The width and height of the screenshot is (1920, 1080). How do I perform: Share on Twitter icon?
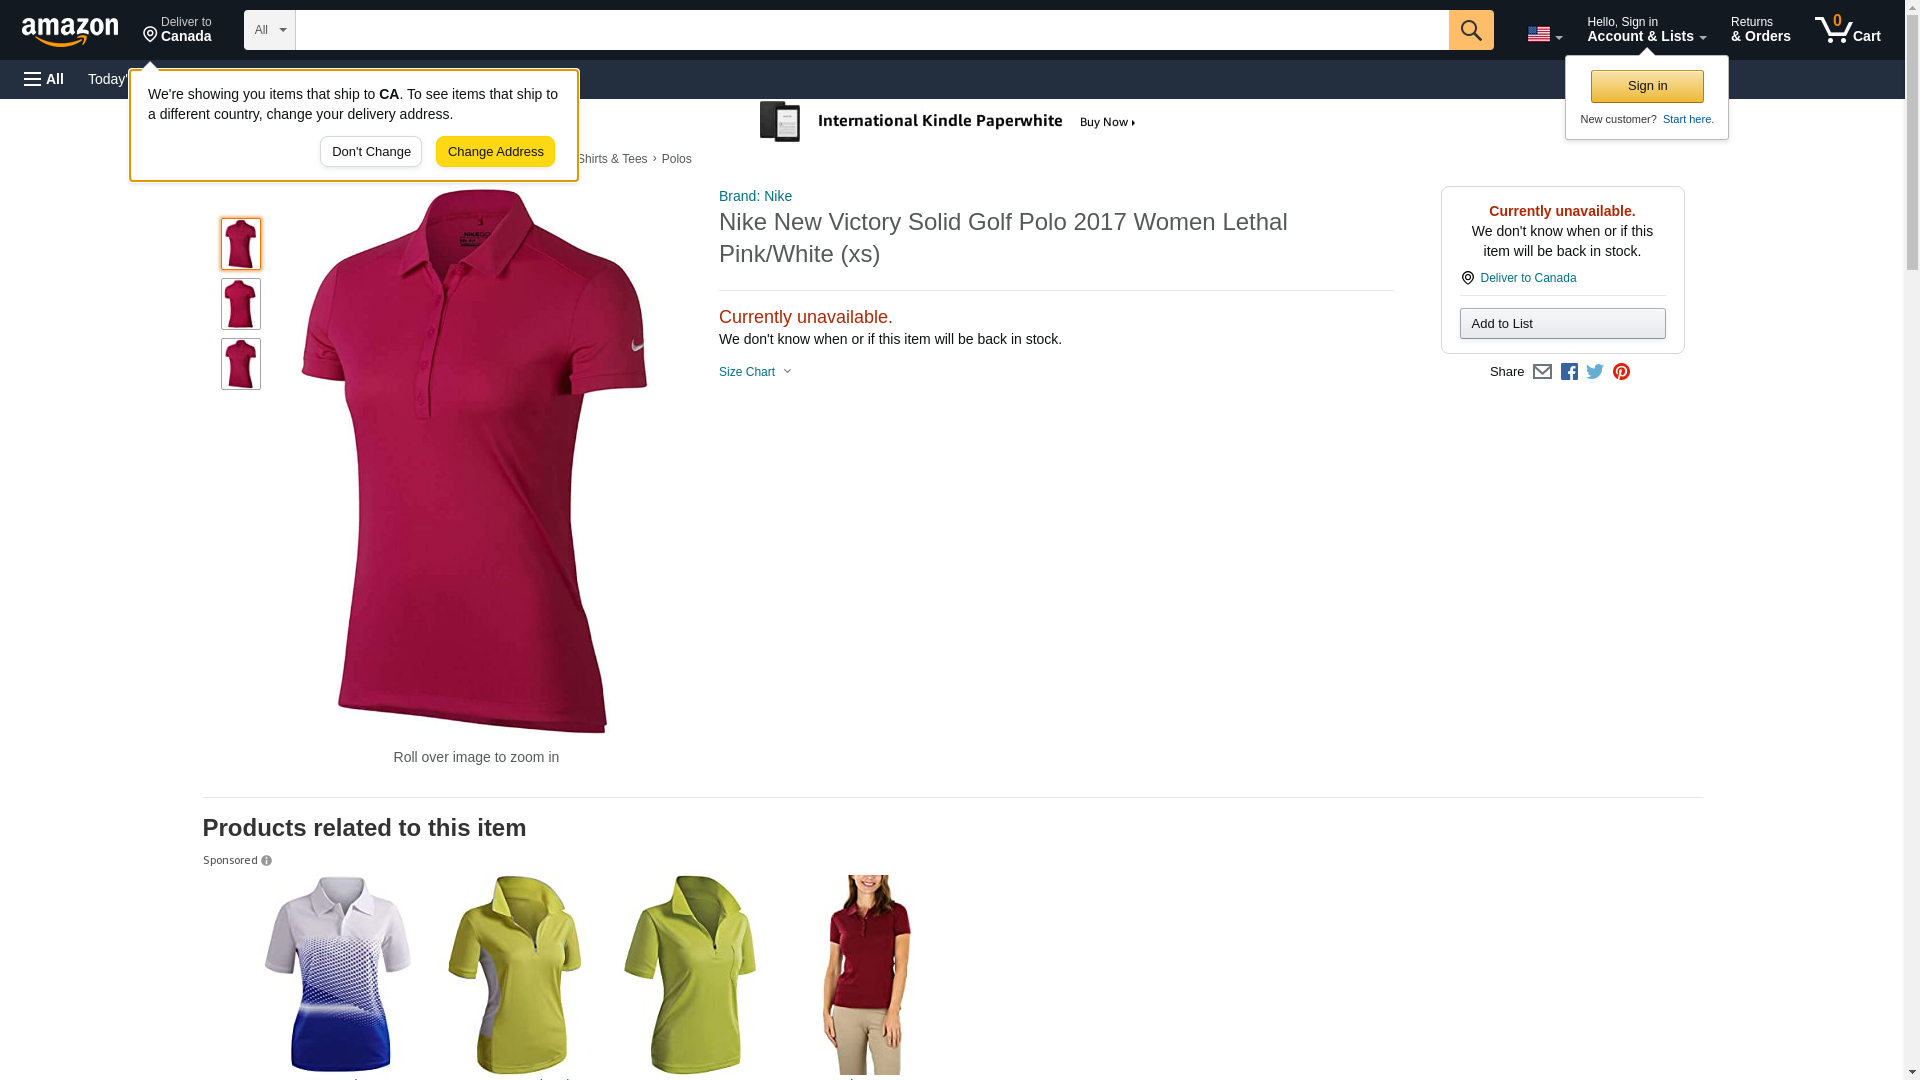pyautogui.click(x=1595, y=372)
